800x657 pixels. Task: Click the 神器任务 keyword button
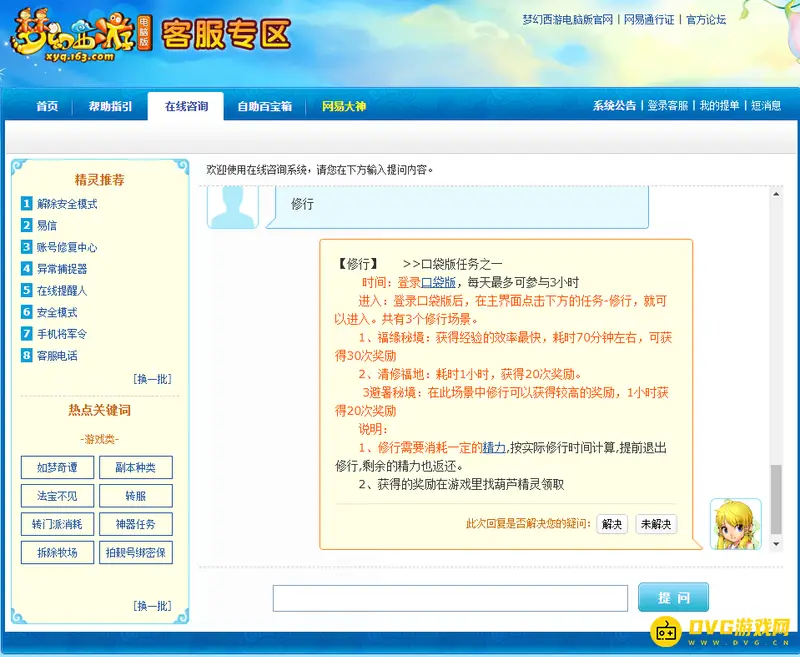pos(136,524)
